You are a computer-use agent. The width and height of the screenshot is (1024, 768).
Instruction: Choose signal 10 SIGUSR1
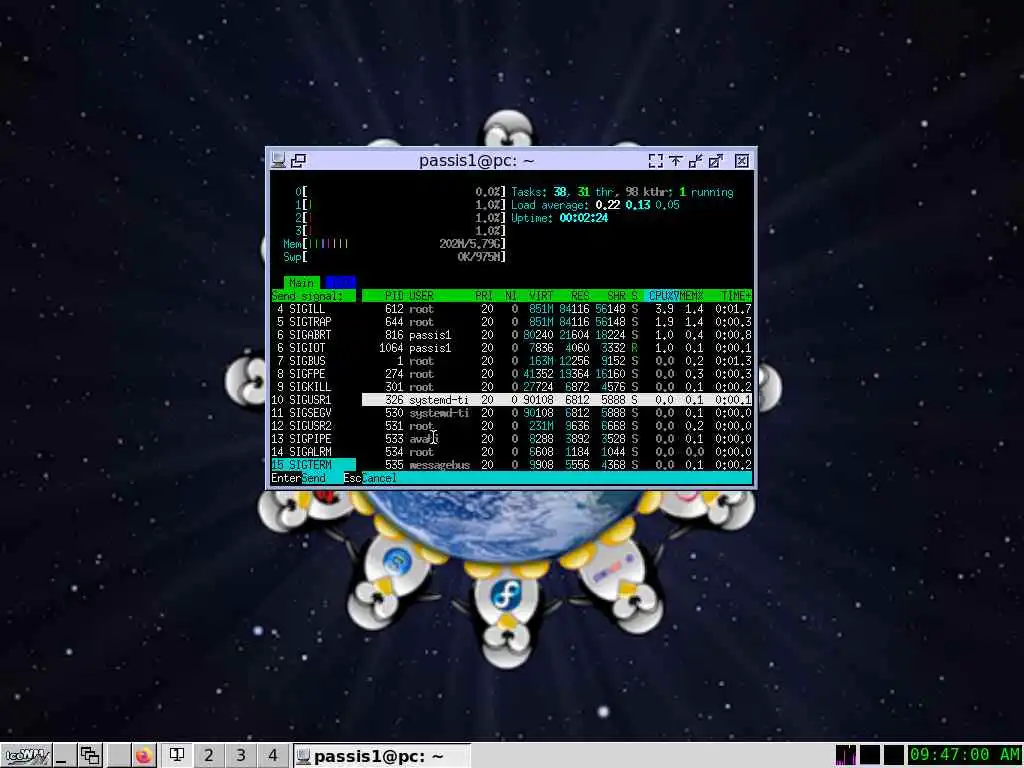[x=313, y=400]
